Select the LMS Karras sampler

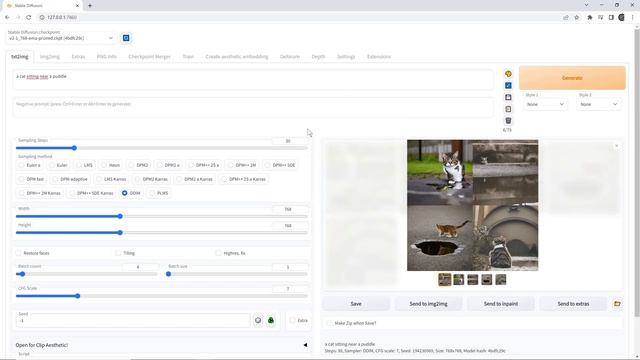point(111,179)
